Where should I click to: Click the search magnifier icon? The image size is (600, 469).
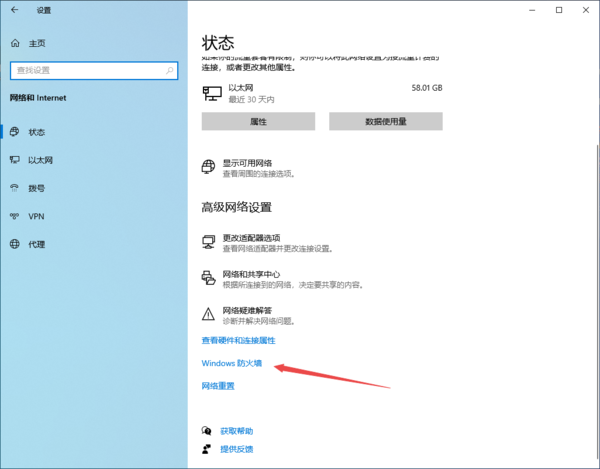(x=170, y=70)
